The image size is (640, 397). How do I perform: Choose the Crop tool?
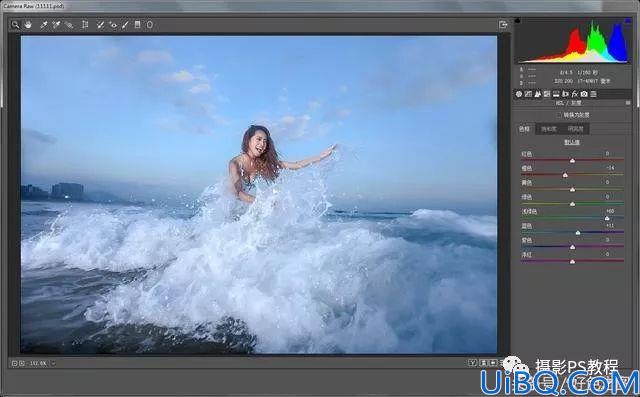click(x=85, y=25)
